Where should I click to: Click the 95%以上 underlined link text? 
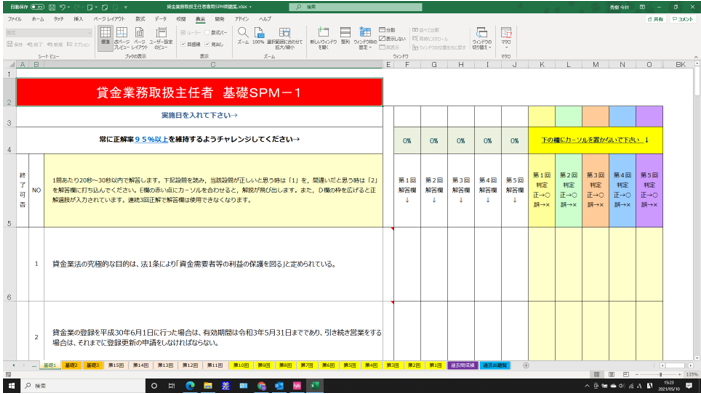151,140
